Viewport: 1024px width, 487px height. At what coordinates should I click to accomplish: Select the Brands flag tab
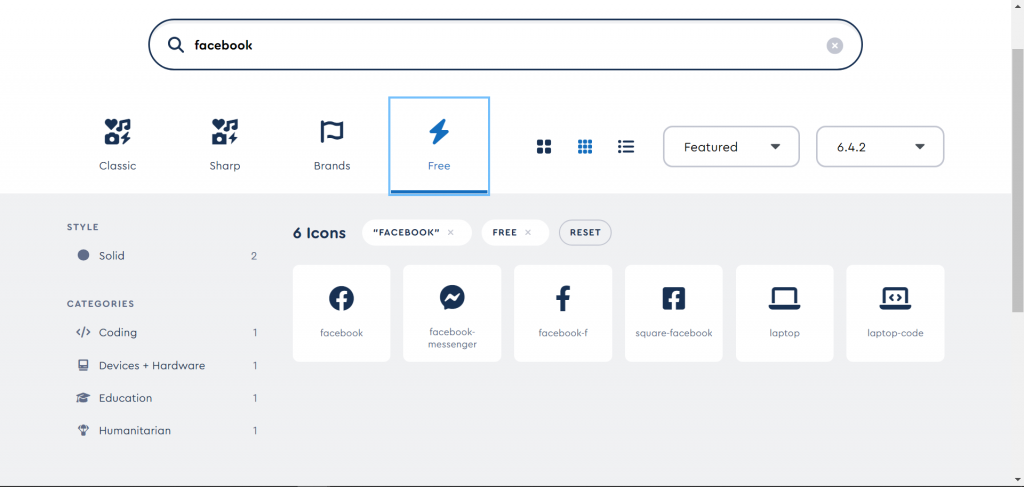point(332,146)
